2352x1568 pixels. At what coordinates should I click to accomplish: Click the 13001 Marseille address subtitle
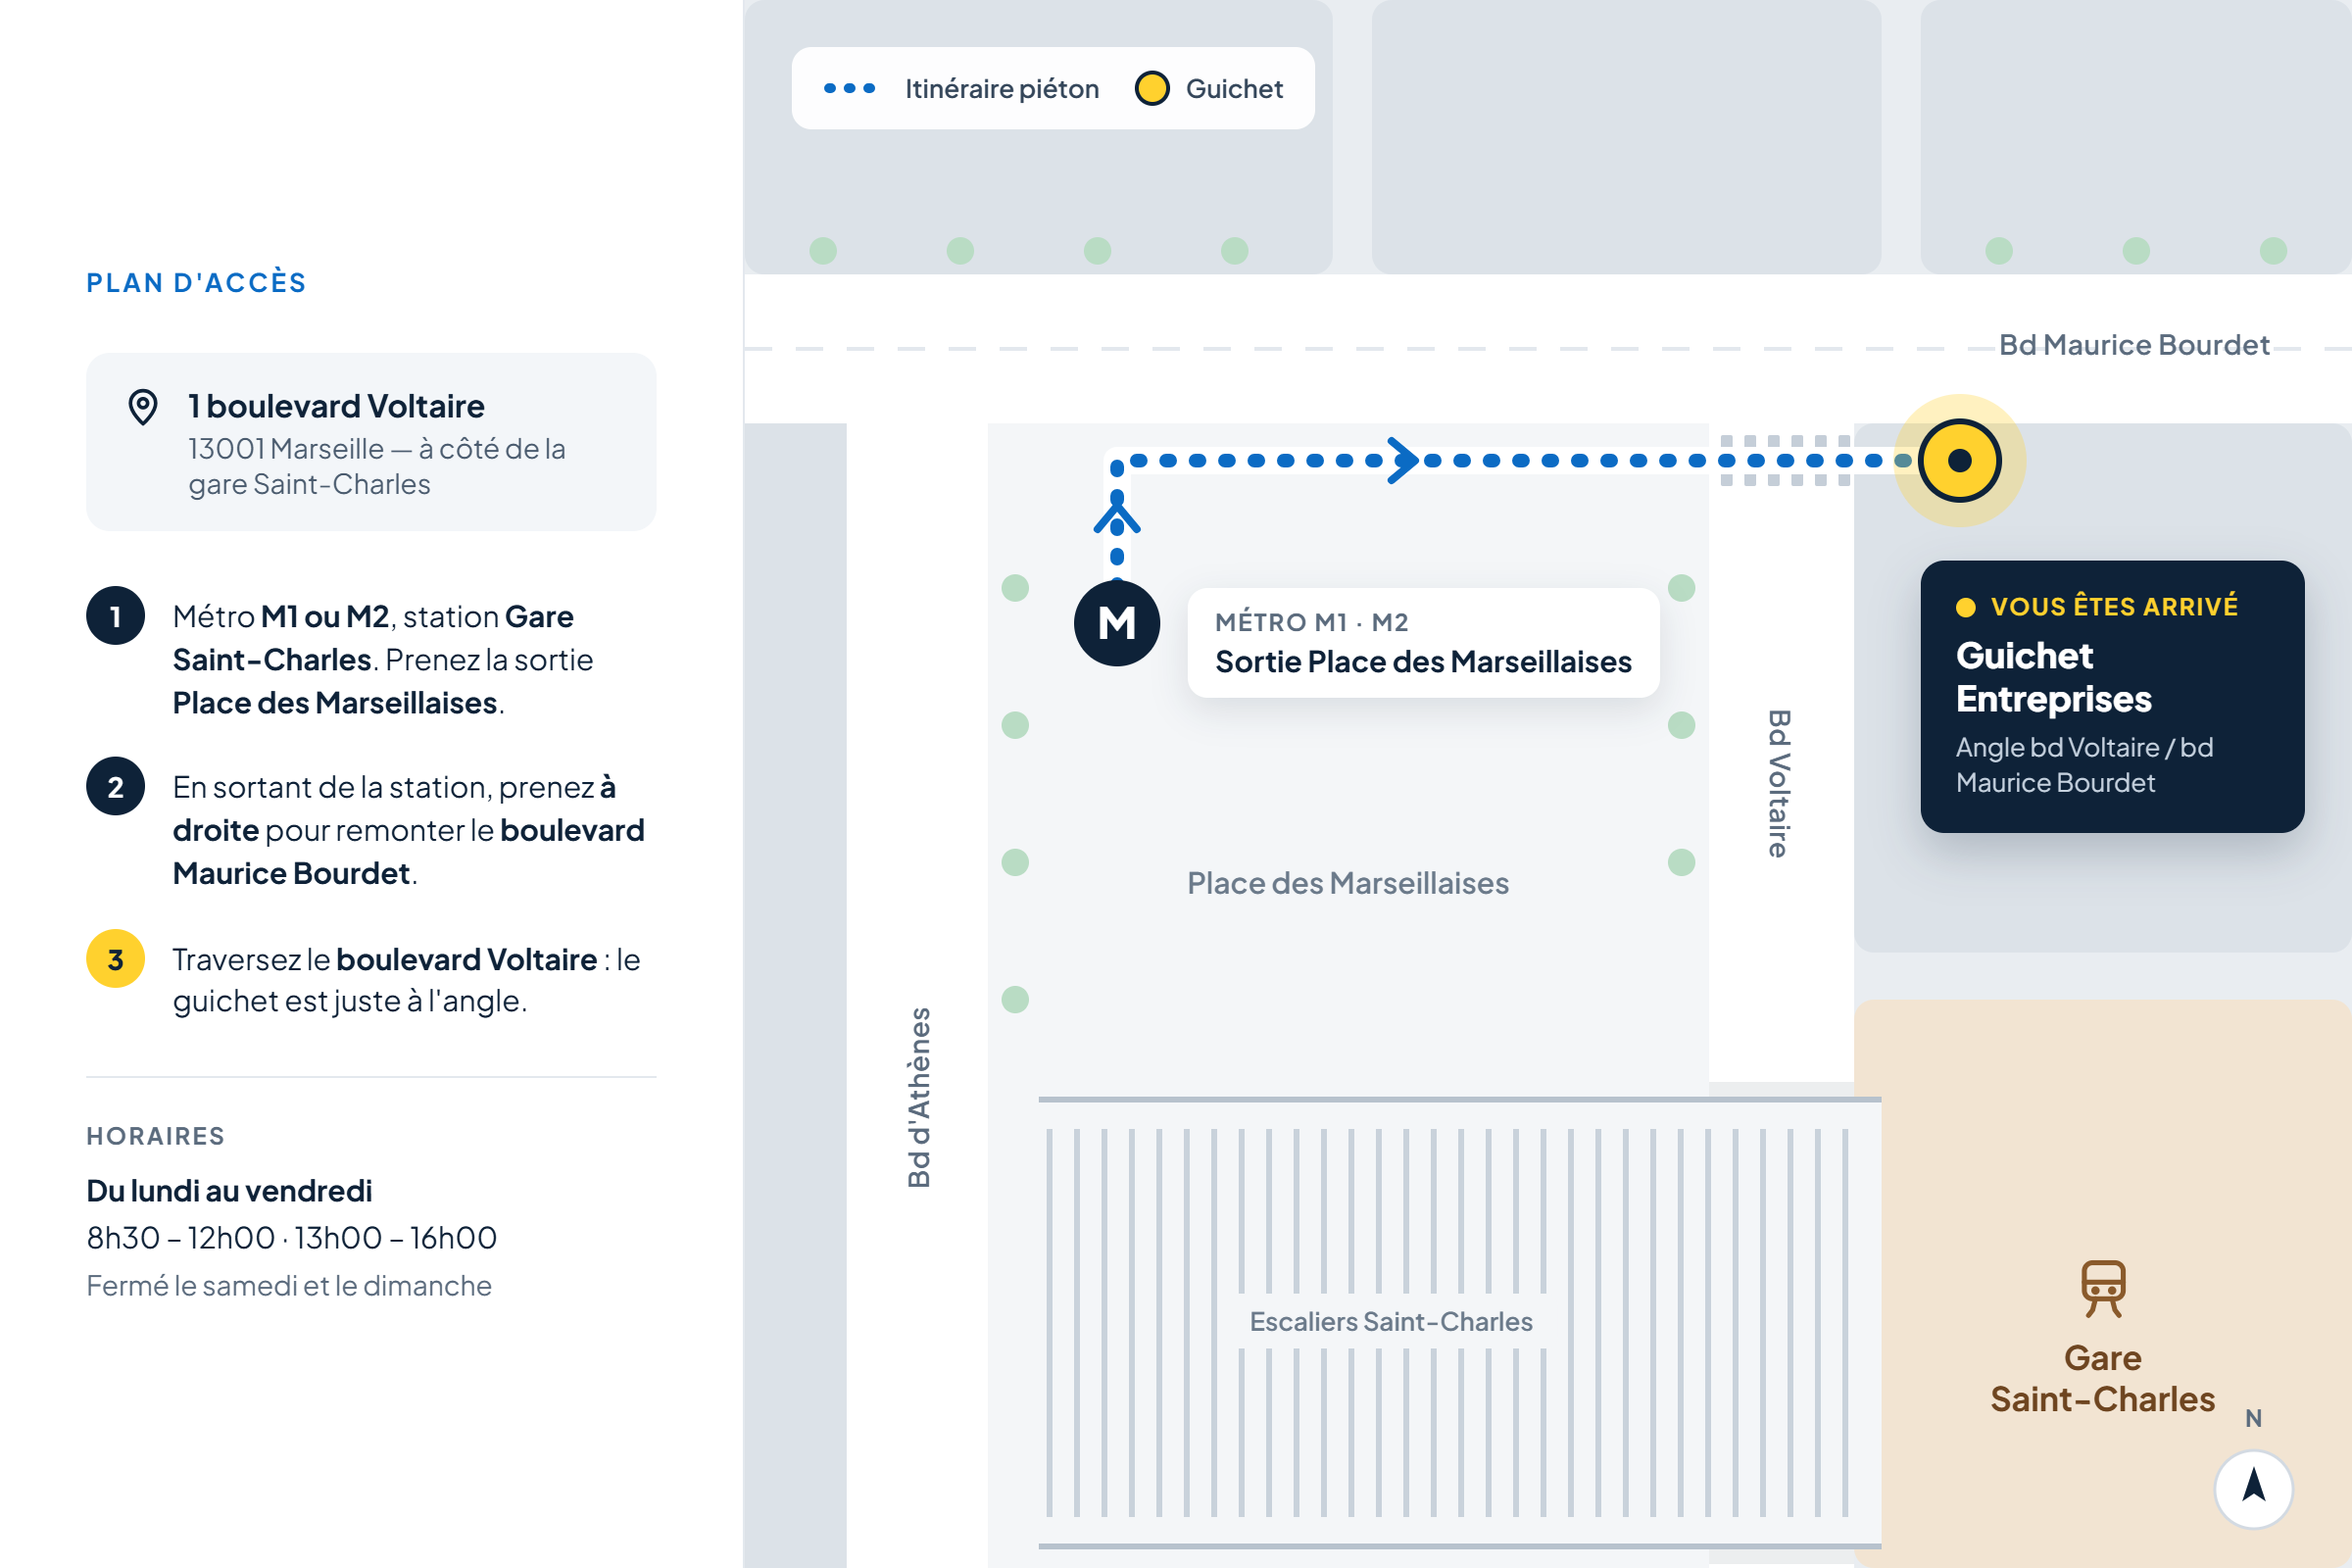point(377,466)
